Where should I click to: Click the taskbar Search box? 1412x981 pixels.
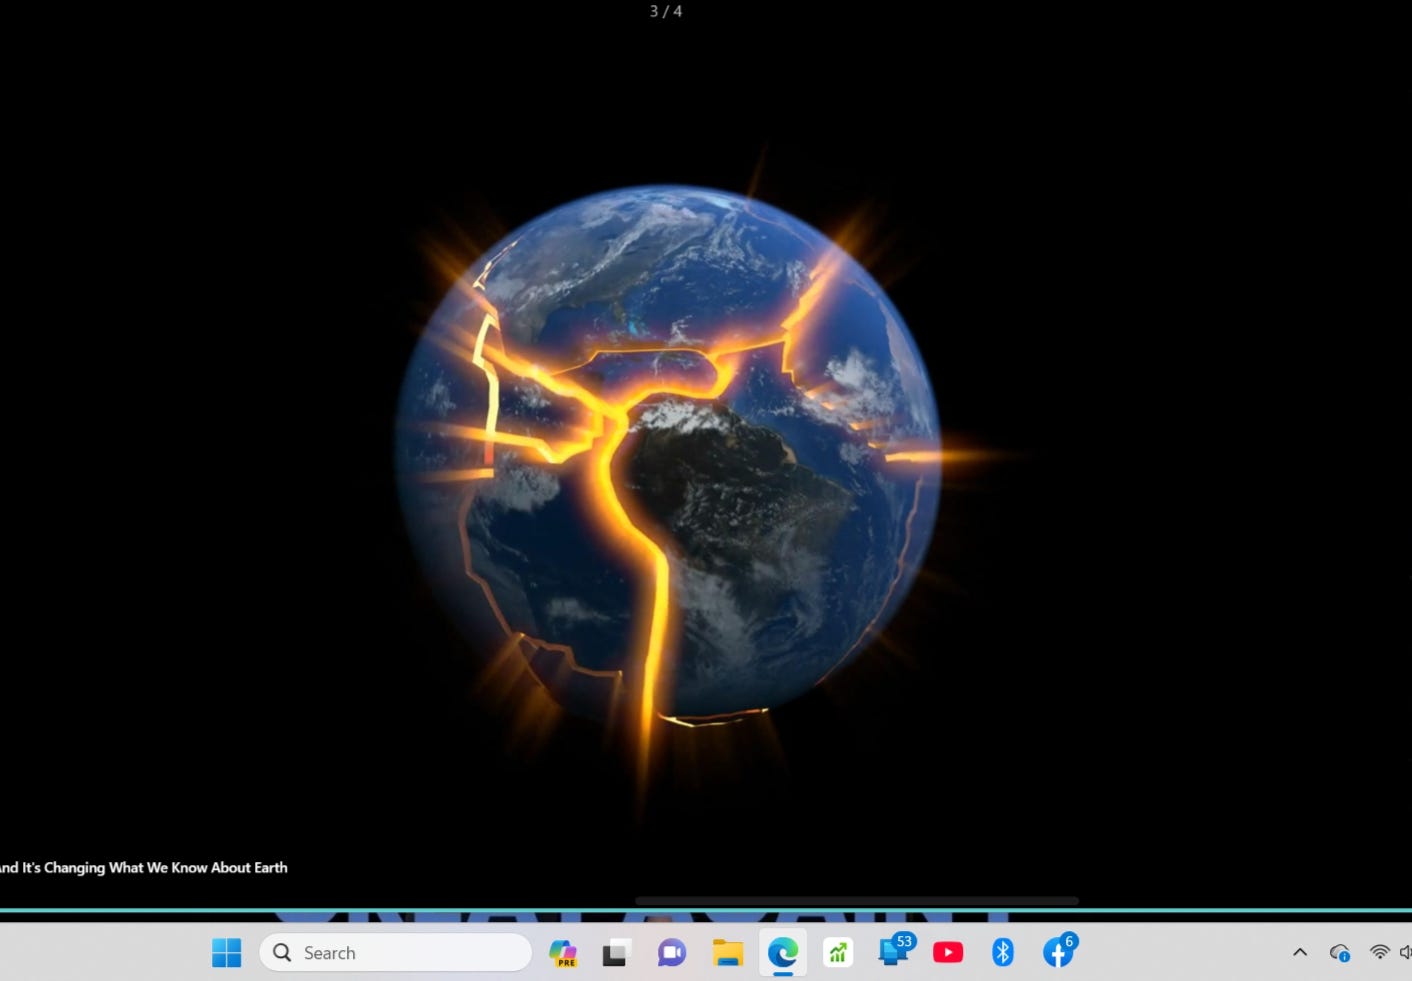(x=395, y=953)
